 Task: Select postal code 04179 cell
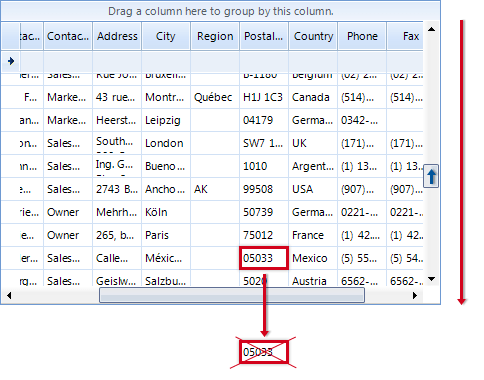[264, 120]
